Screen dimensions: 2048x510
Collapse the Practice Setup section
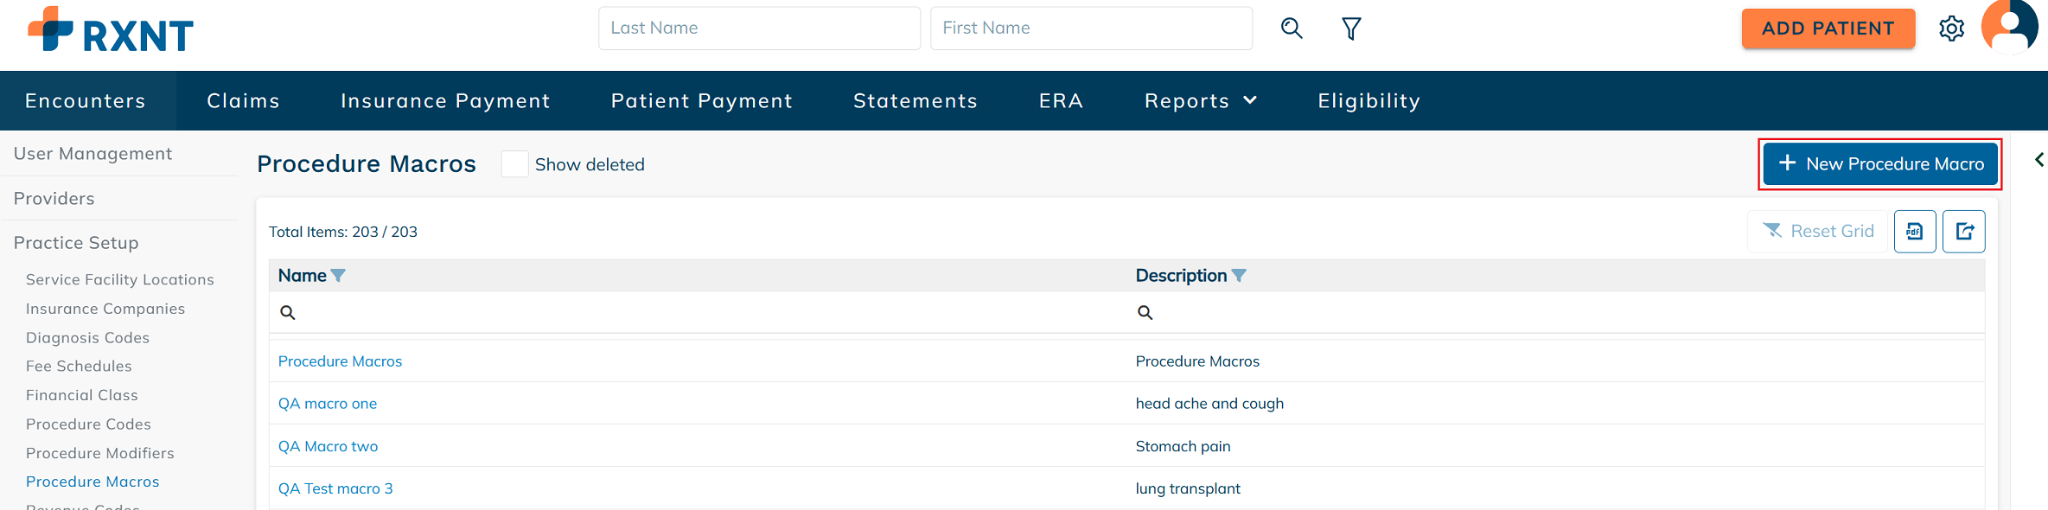76,243
